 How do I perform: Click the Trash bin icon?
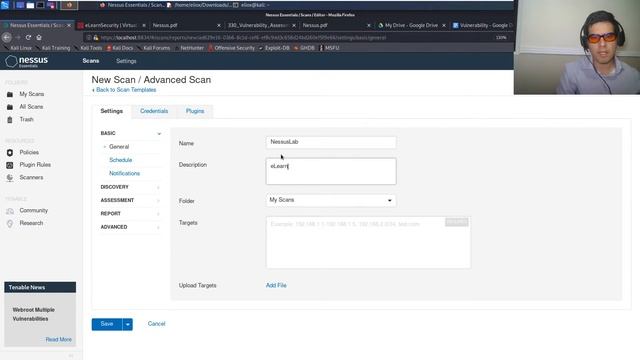[x=10, y=120]
